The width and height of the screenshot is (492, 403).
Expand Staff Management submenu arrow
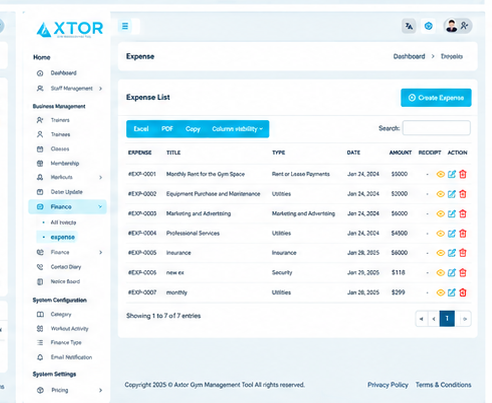100,88
